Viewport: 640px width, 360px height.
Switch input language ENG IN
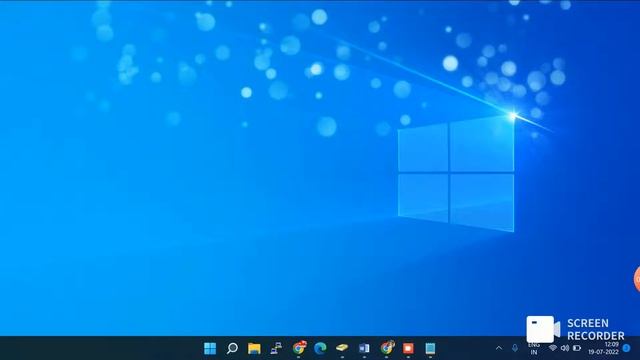pyautogui.click(x=534, y=348)
